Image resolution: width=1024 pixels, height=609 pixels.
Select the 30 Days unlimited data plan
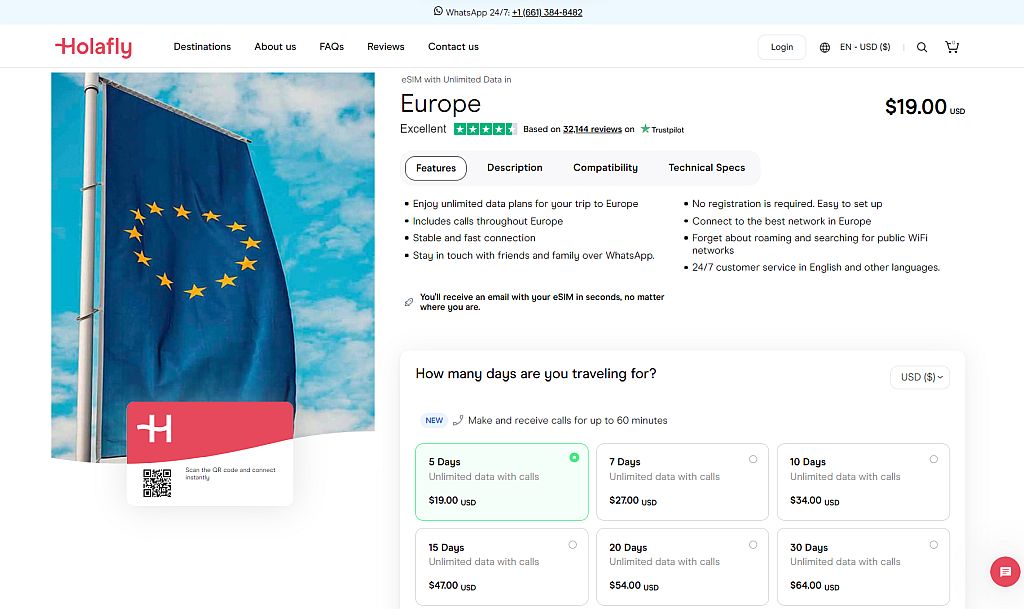(x=863, y=566)
